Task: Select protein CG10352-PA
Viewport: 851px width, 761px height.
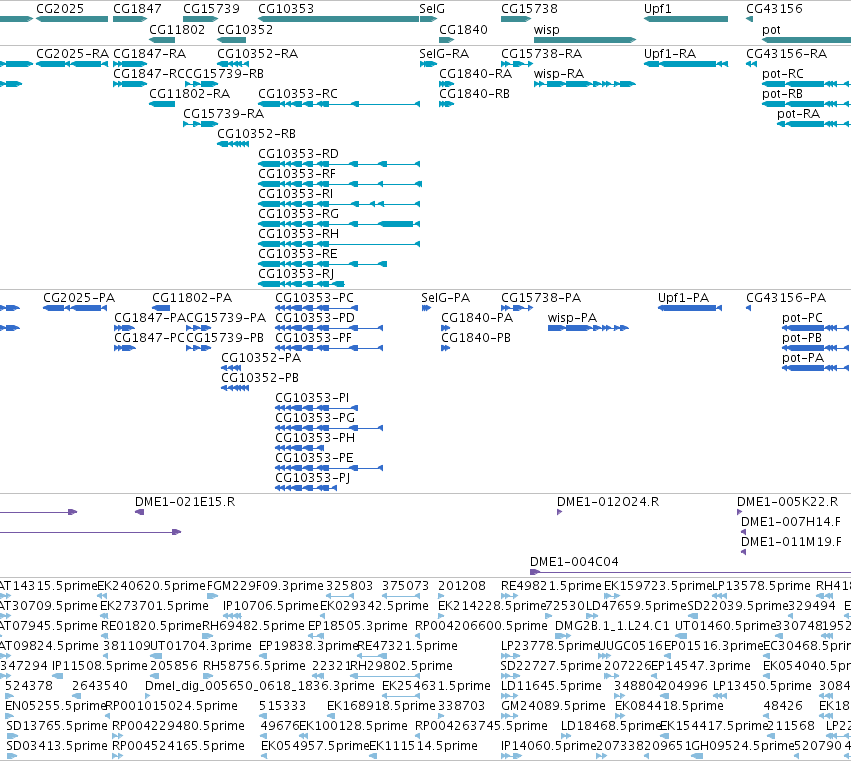Action: [x=231, y=368]
